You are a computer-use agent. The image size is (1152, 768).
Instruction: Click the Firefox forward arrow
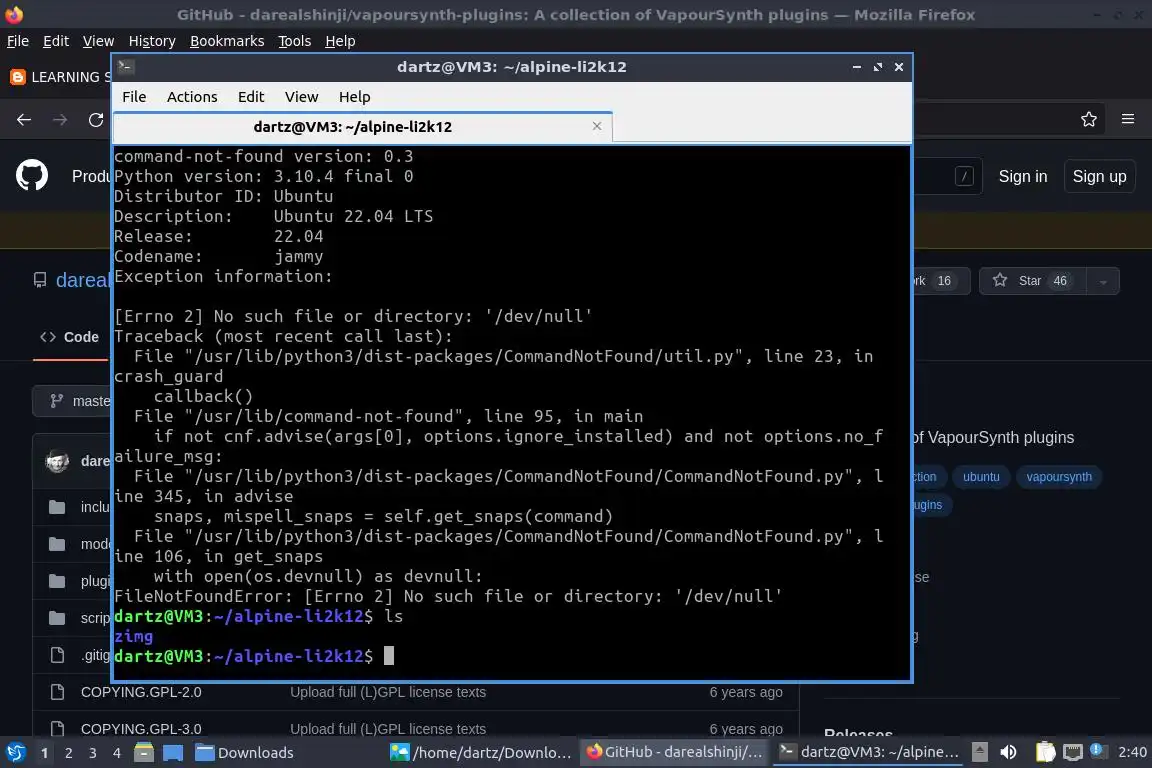click(60, 120)
